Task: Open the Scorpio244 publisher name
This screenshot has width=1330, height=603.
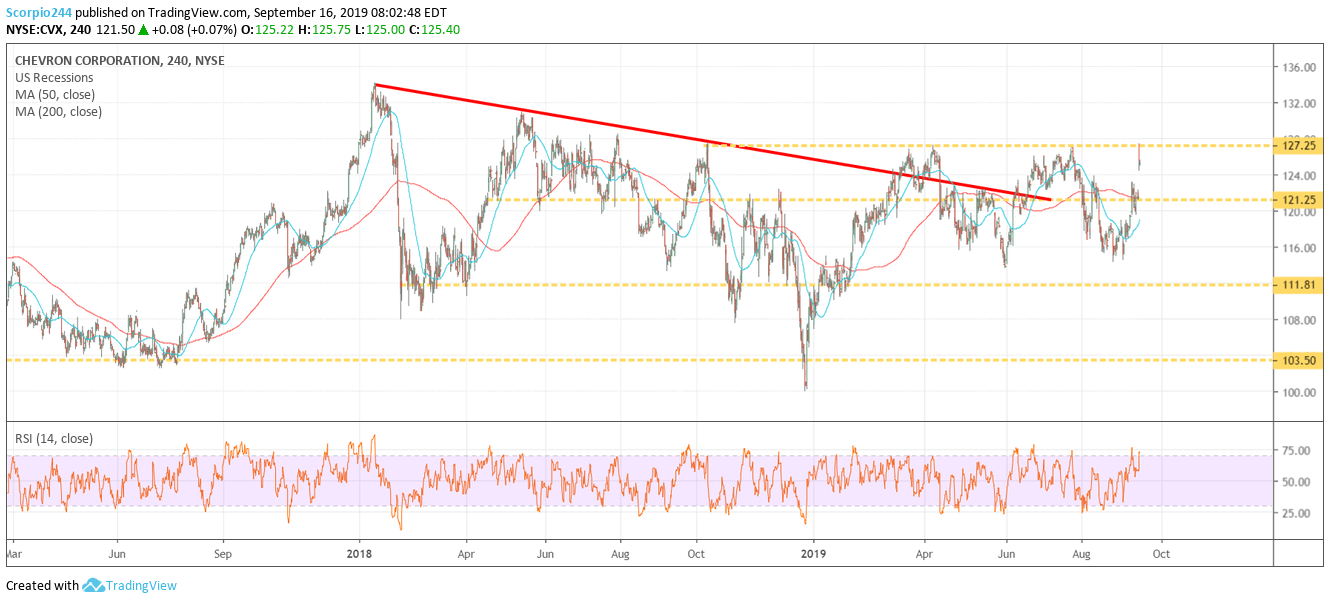Action: [x=38, y=11]
